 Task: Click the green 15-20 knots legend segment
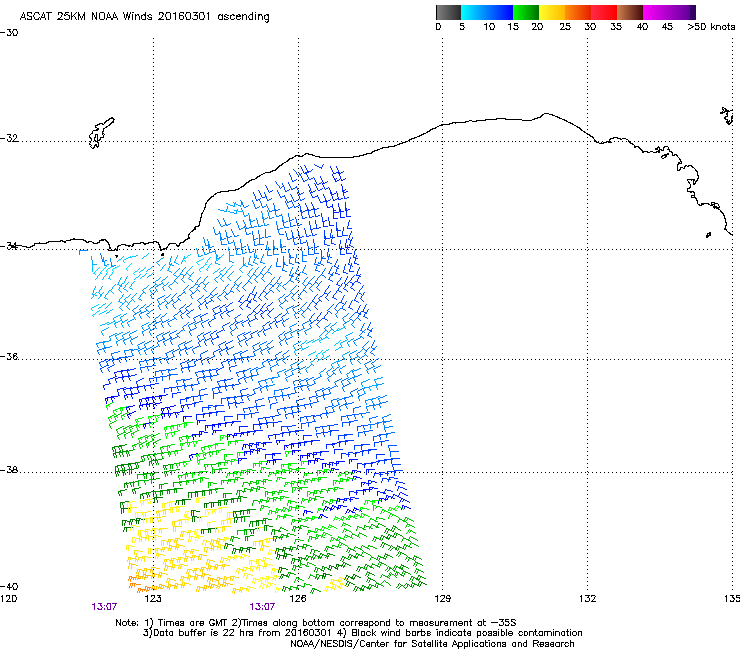526,12
